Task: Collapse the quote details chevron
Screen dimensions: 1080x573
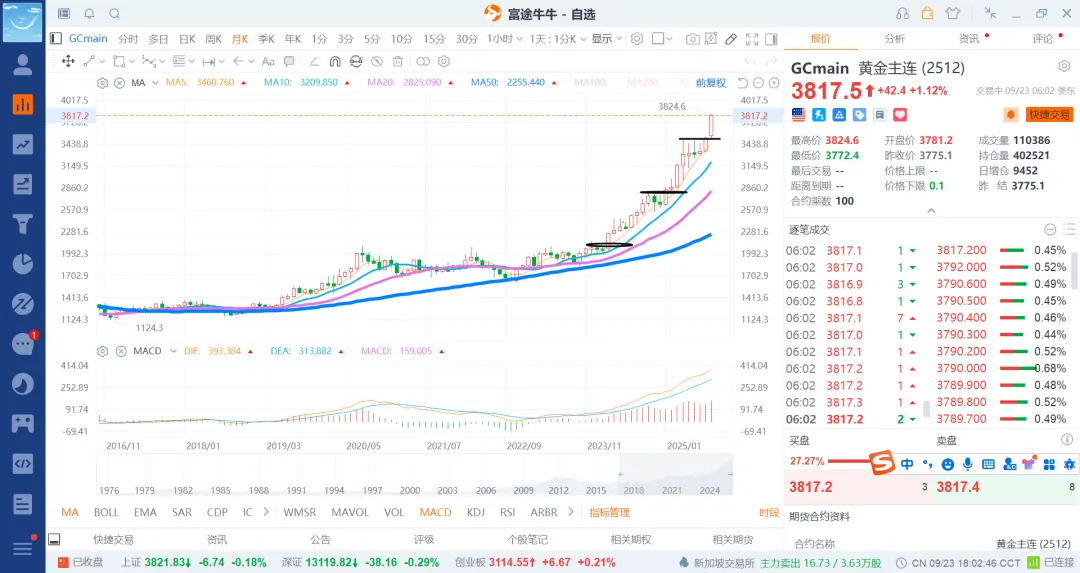Action: pyautogui.click(x=931, y=211)
